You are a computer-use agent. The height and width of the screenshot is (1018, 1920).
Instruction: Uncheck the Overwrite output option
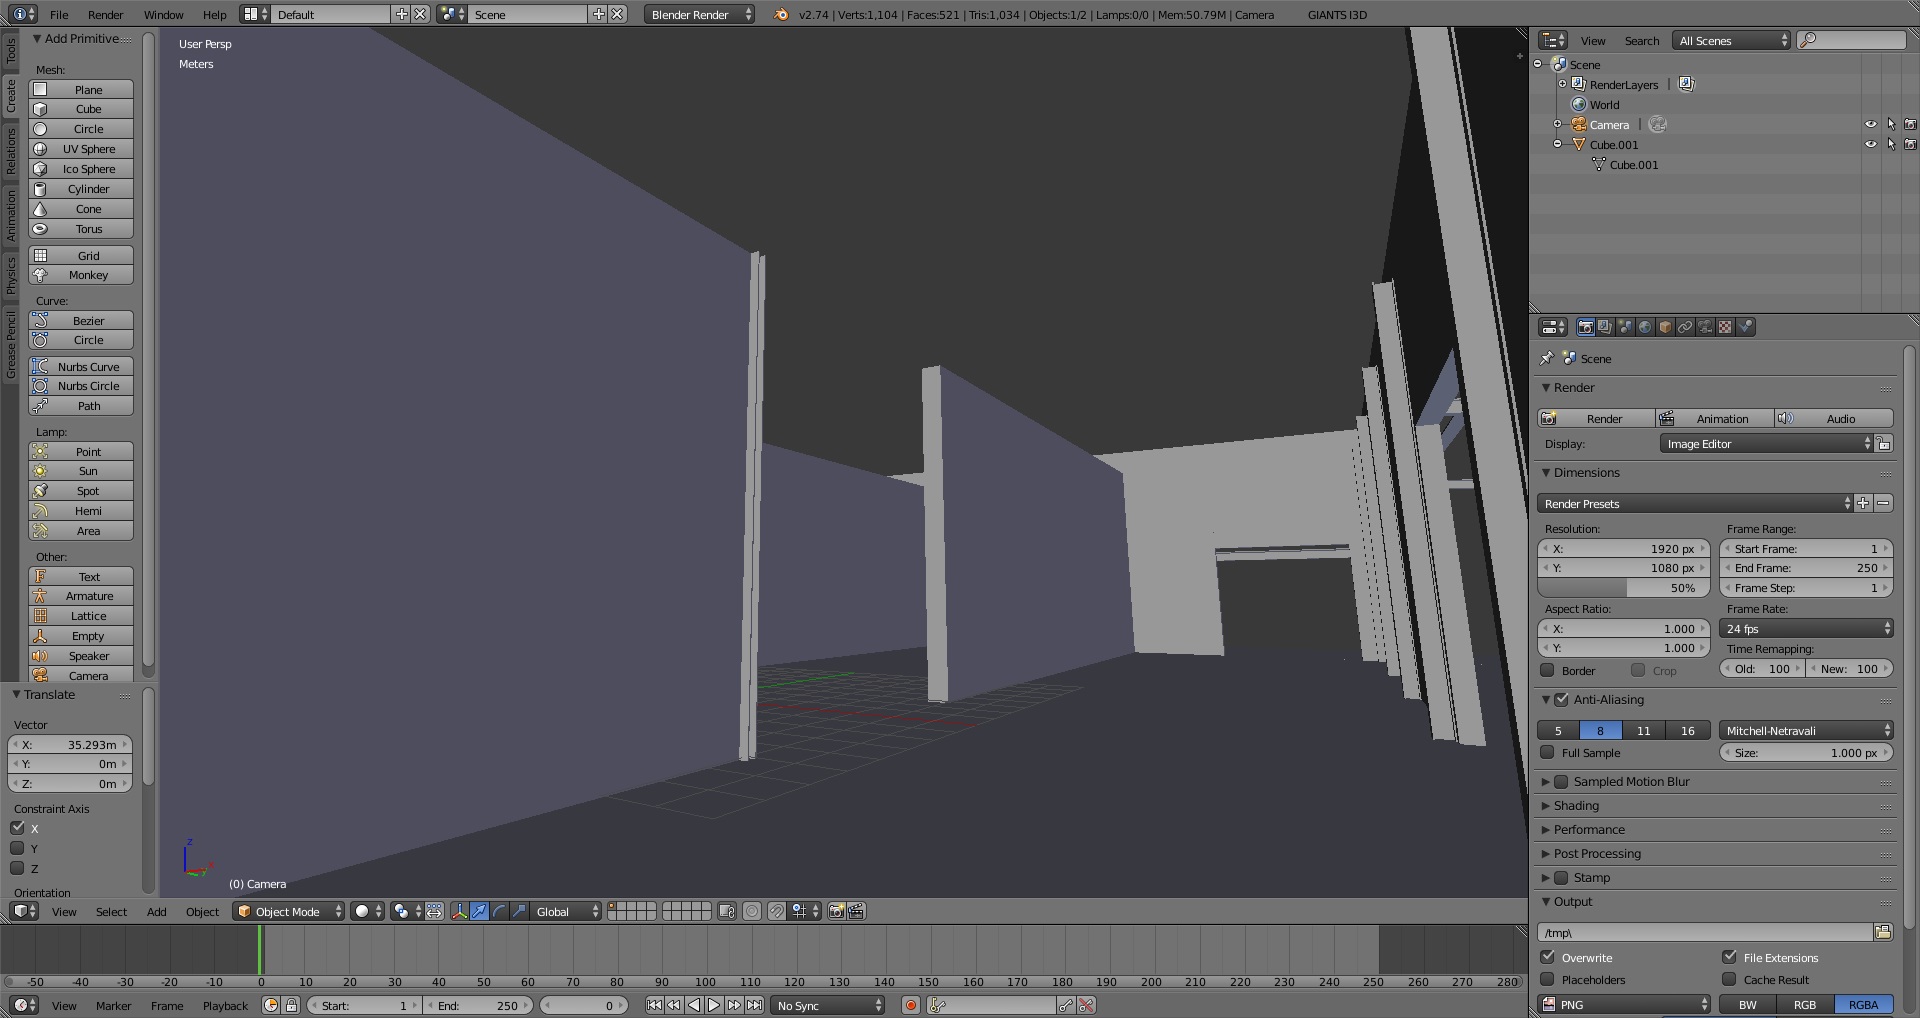[1547, 957]
